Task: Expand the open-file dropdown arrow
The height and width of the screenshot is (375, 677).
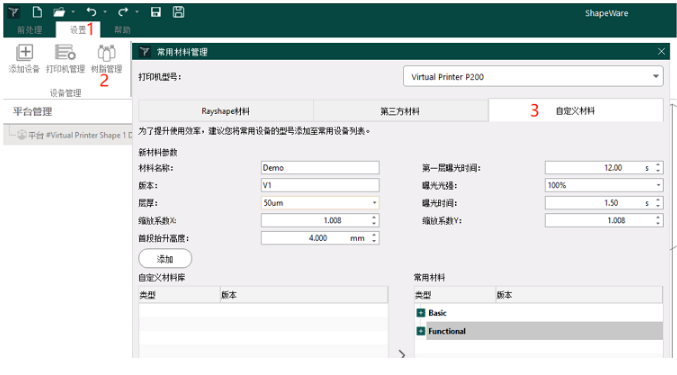Action: (73, 12)
